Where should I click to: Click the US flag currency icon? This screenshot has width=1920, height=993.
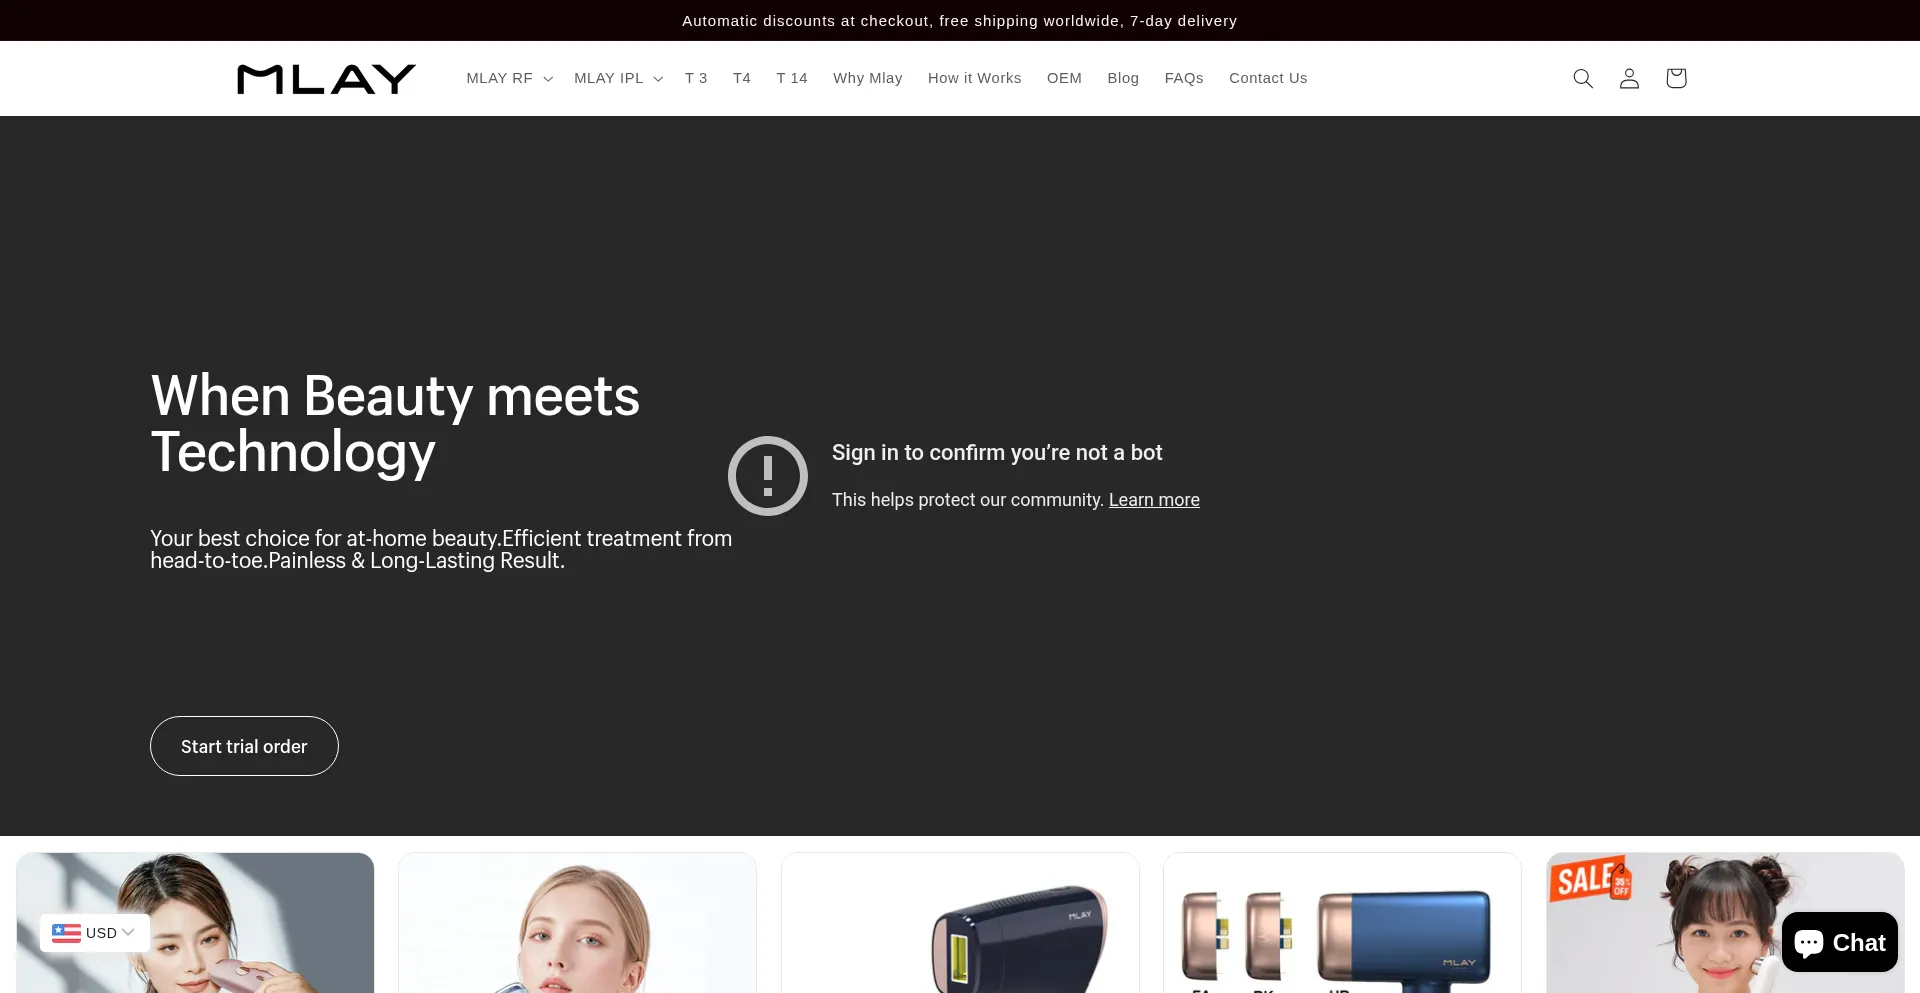[x=66, y=933]
